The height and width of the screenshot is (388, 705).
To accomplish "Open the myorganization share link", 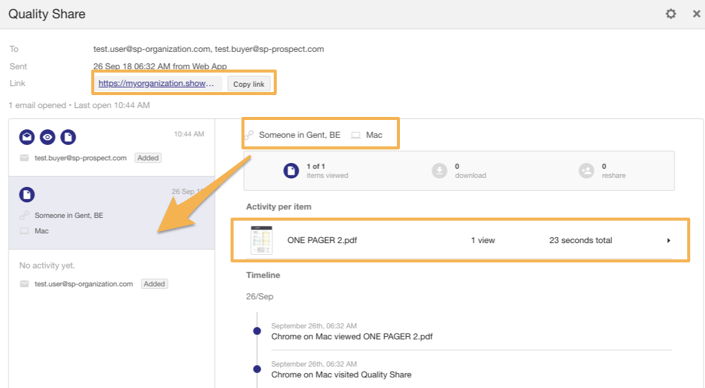I will click(x=156, y=83).
